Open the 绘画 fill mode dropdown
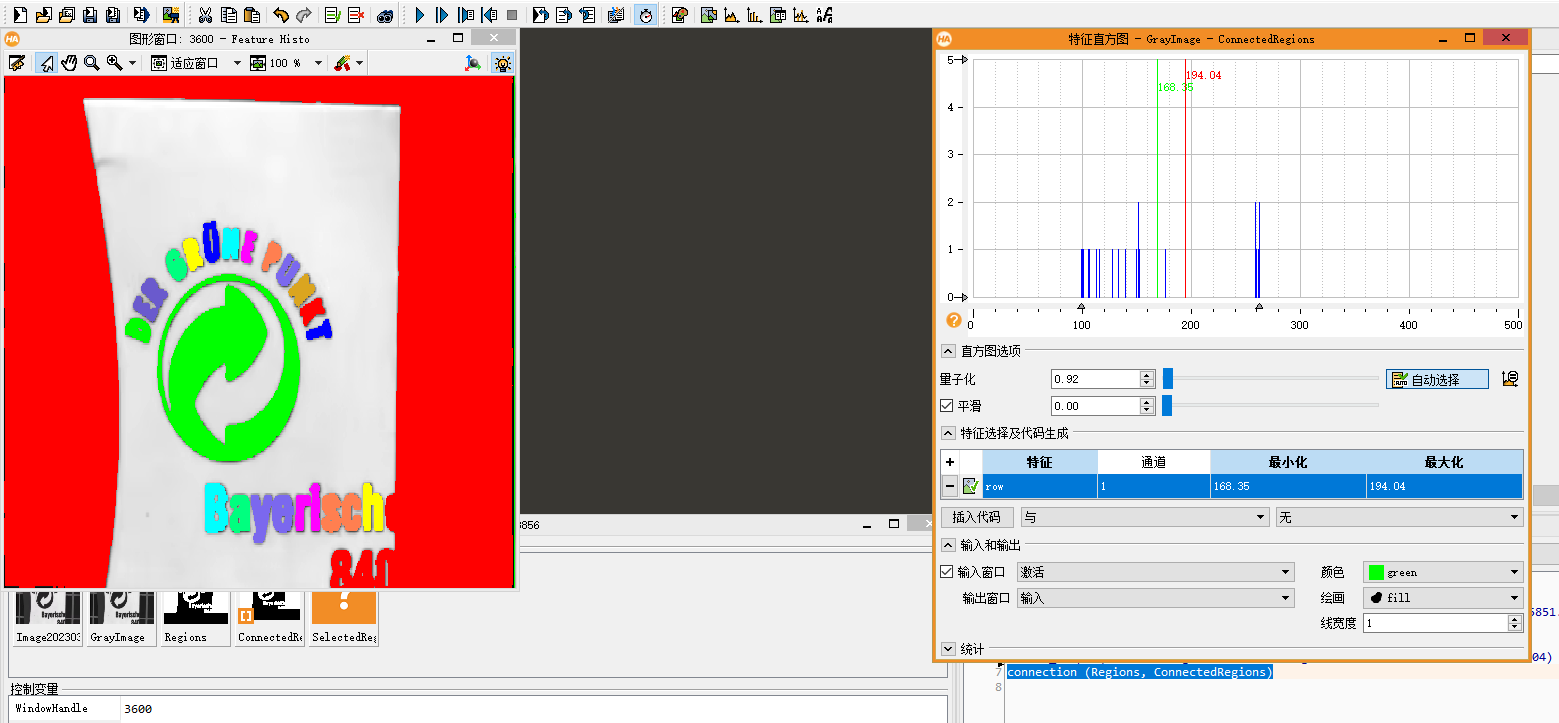Image resolution: width=1559 pixels, height=723 pixels. point(1443,598)
